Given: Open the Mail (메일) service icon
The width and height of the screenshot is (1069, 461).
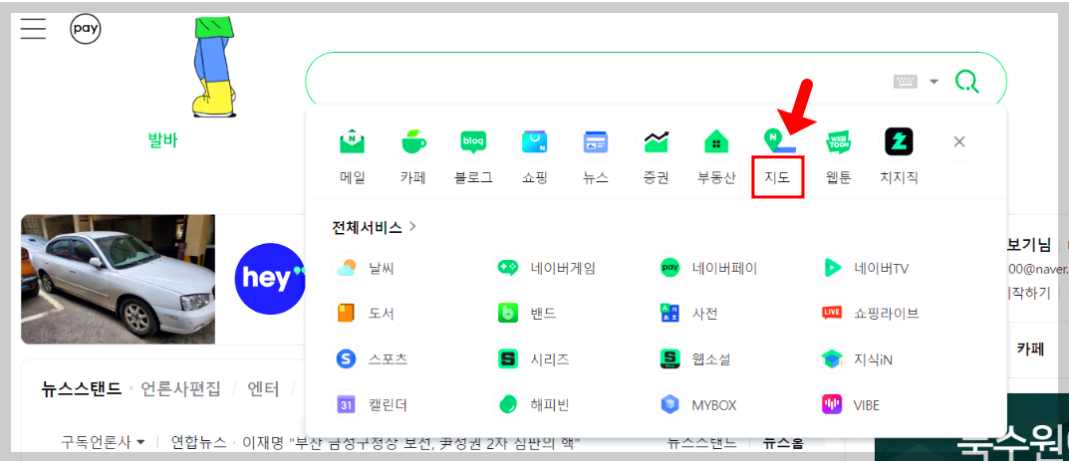Looking at the screenshot, I should coord(352,143).
